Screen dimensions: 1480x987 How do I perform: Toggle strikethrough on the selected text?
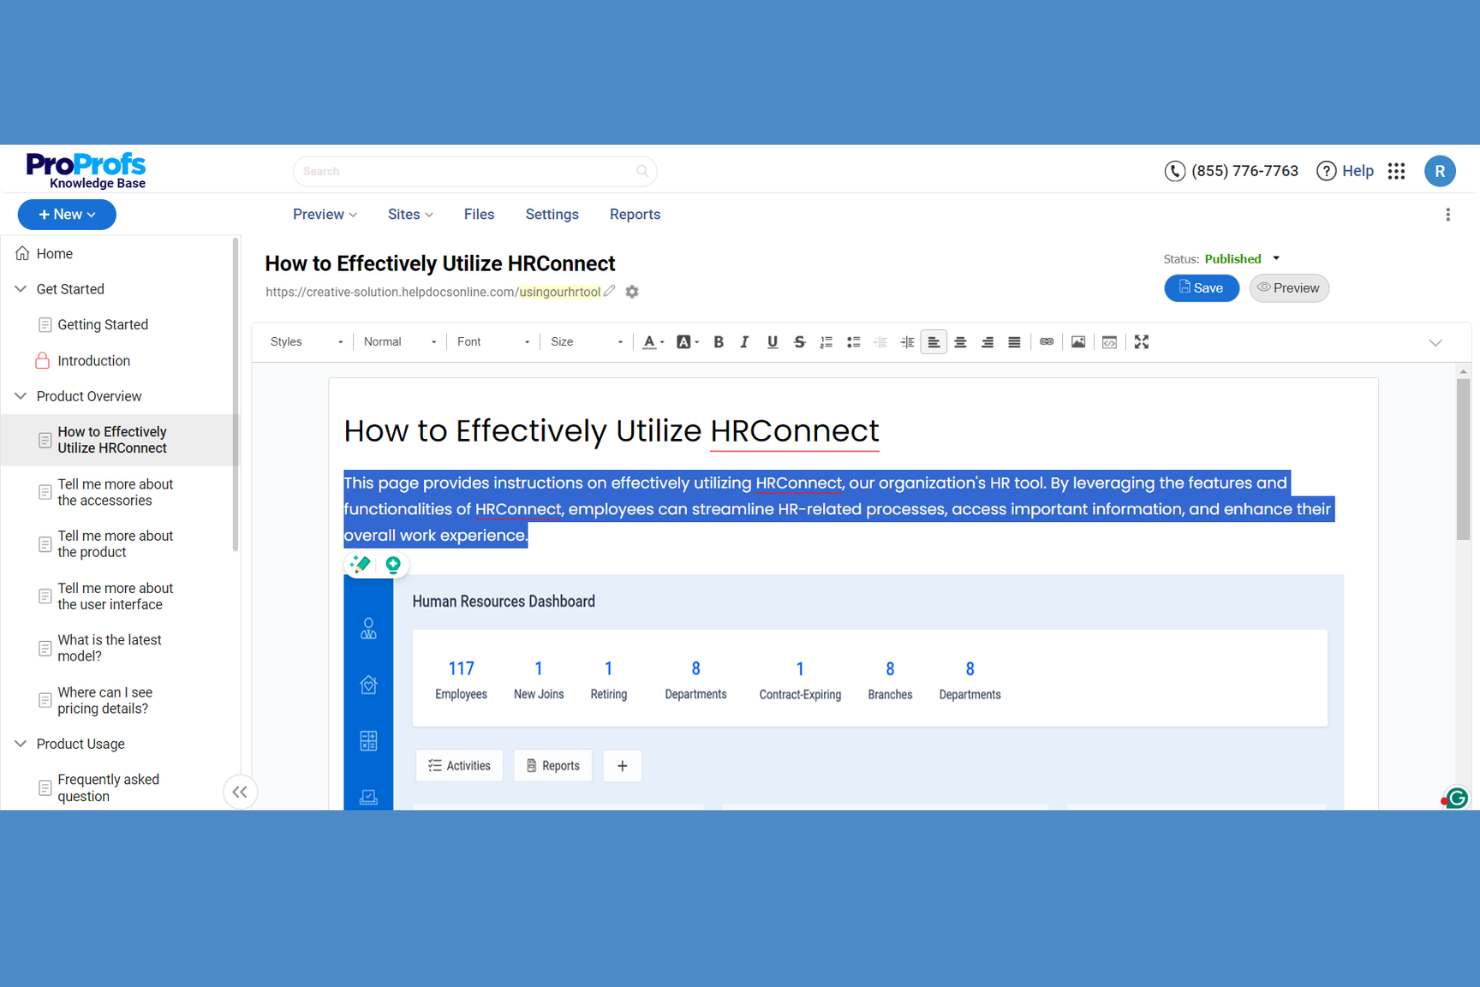[799, 341]
